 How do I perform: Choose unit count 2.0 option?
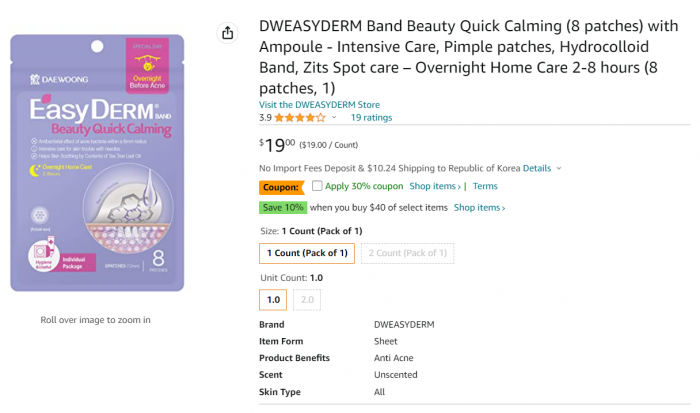pos(307,300)
